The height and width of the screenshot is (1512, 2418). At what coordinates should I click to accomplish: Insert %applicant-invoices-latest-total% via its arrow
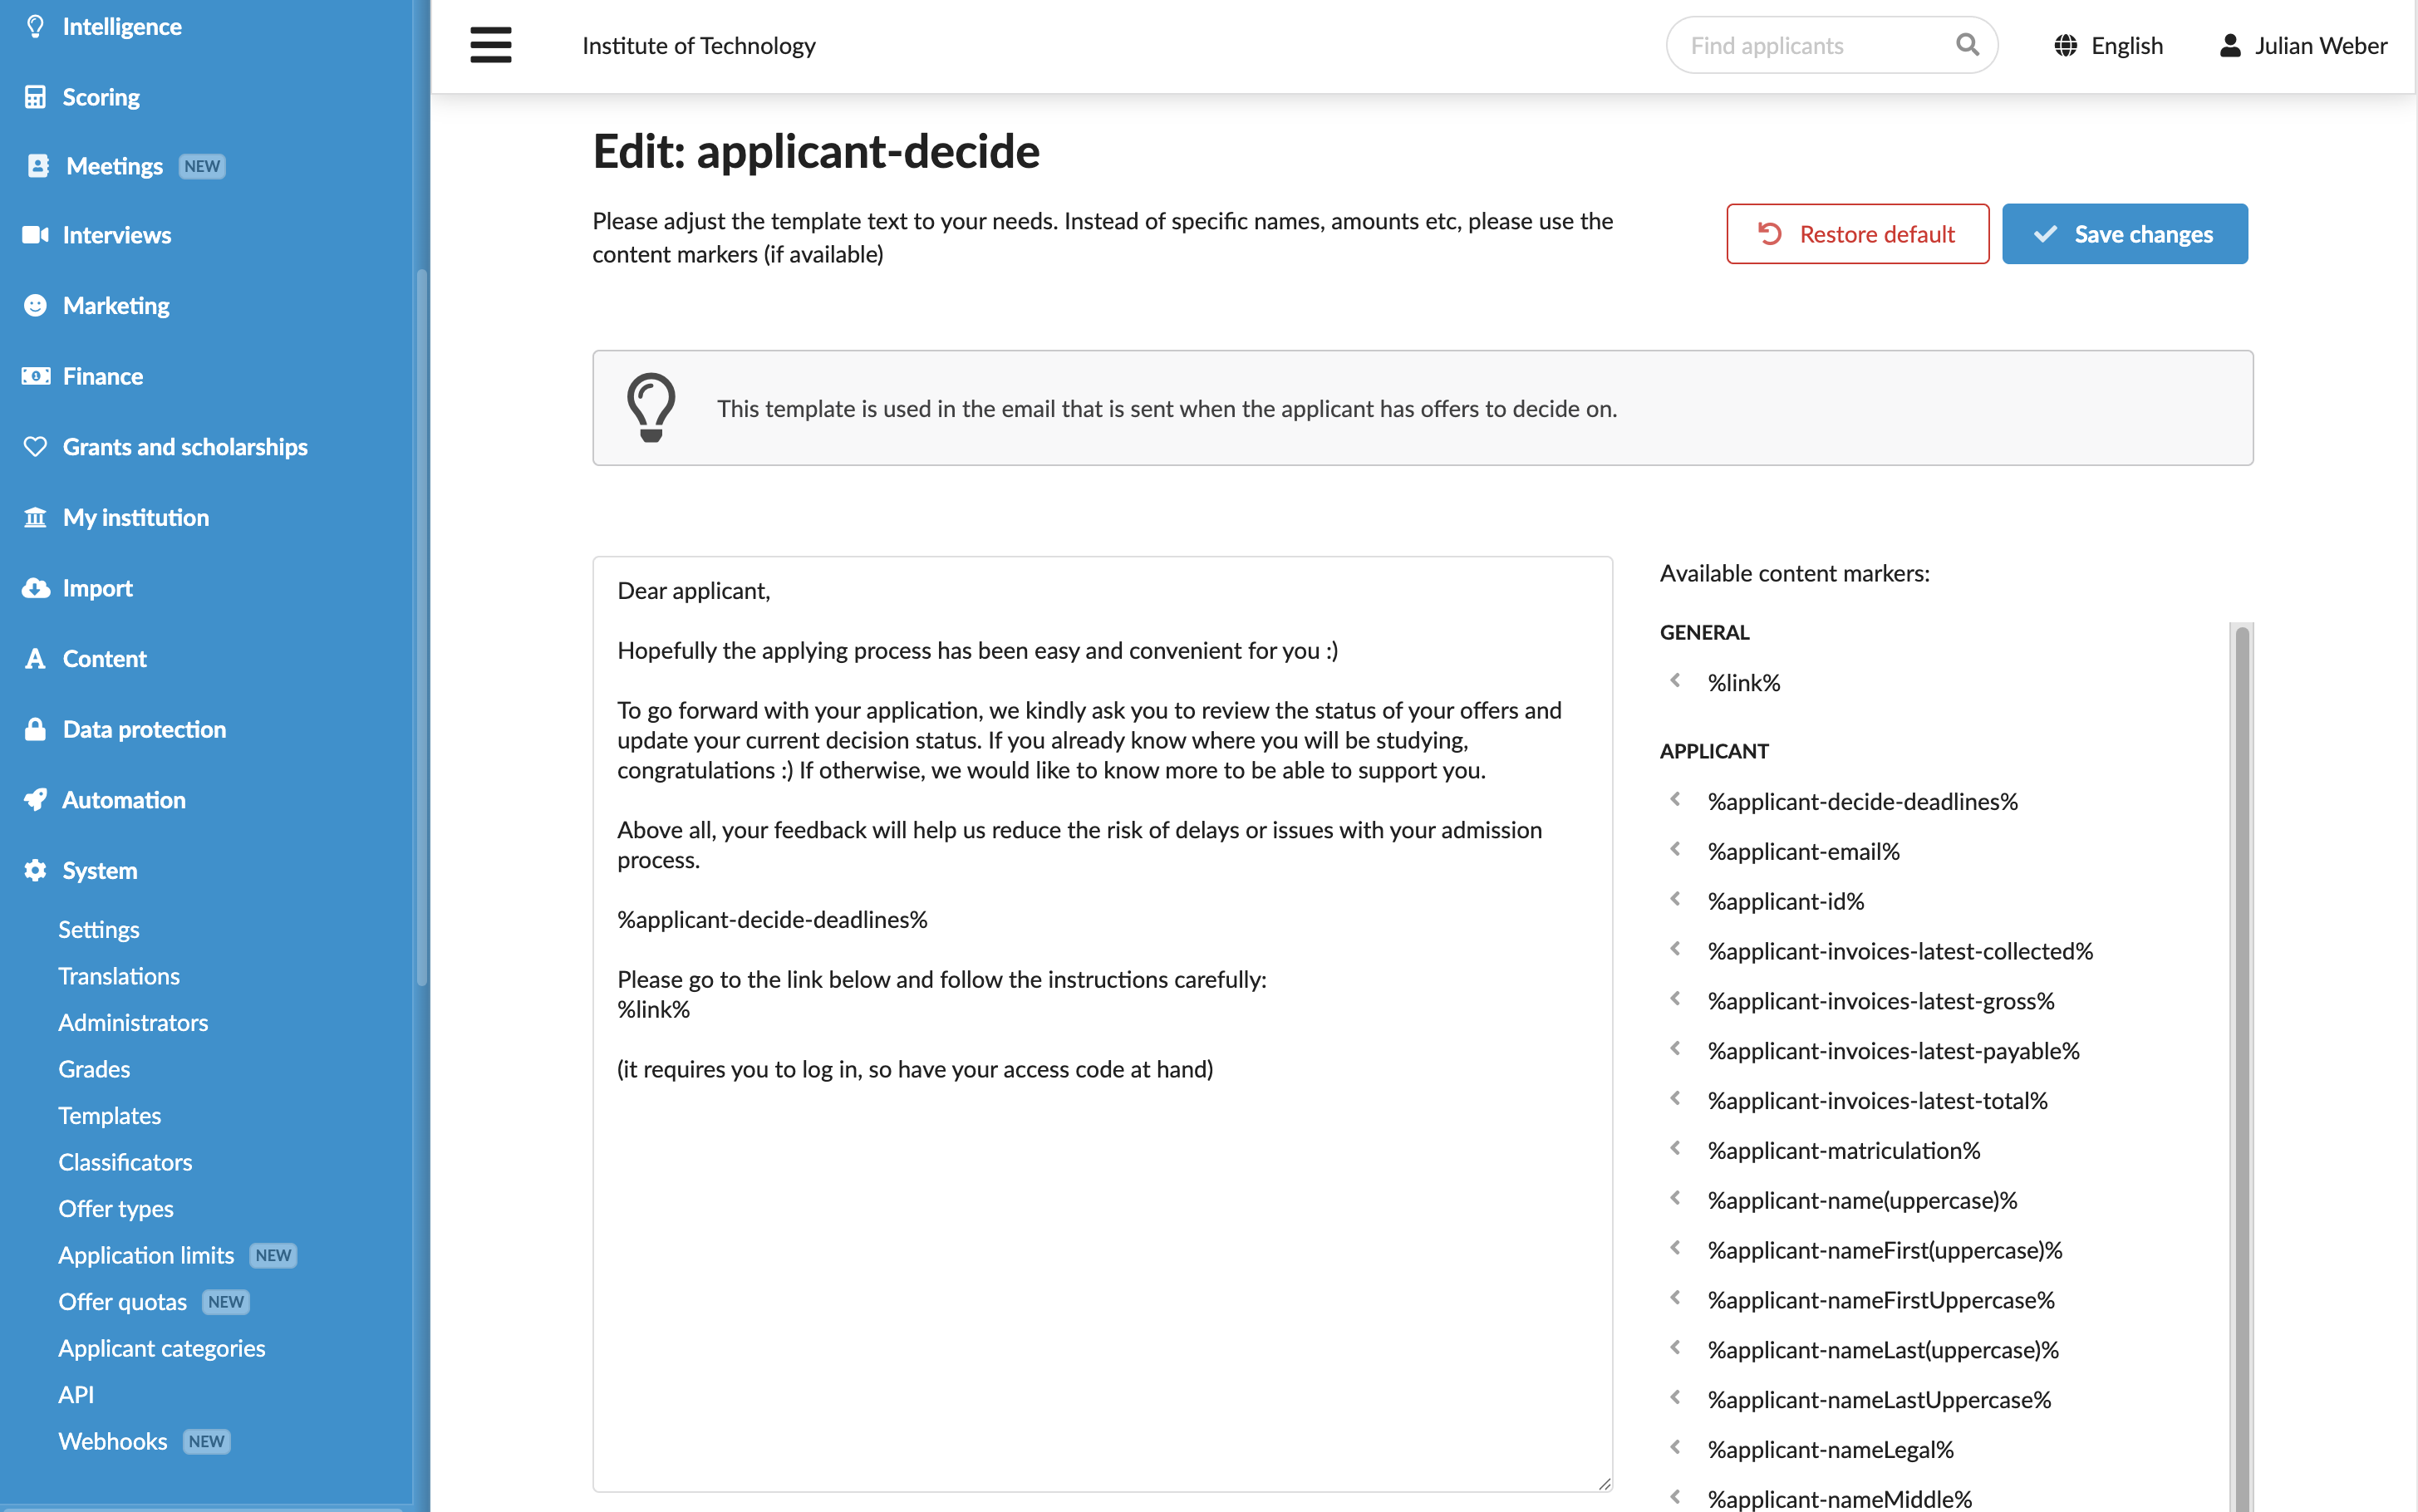pyautogui.click(x=1675, y=1099)
